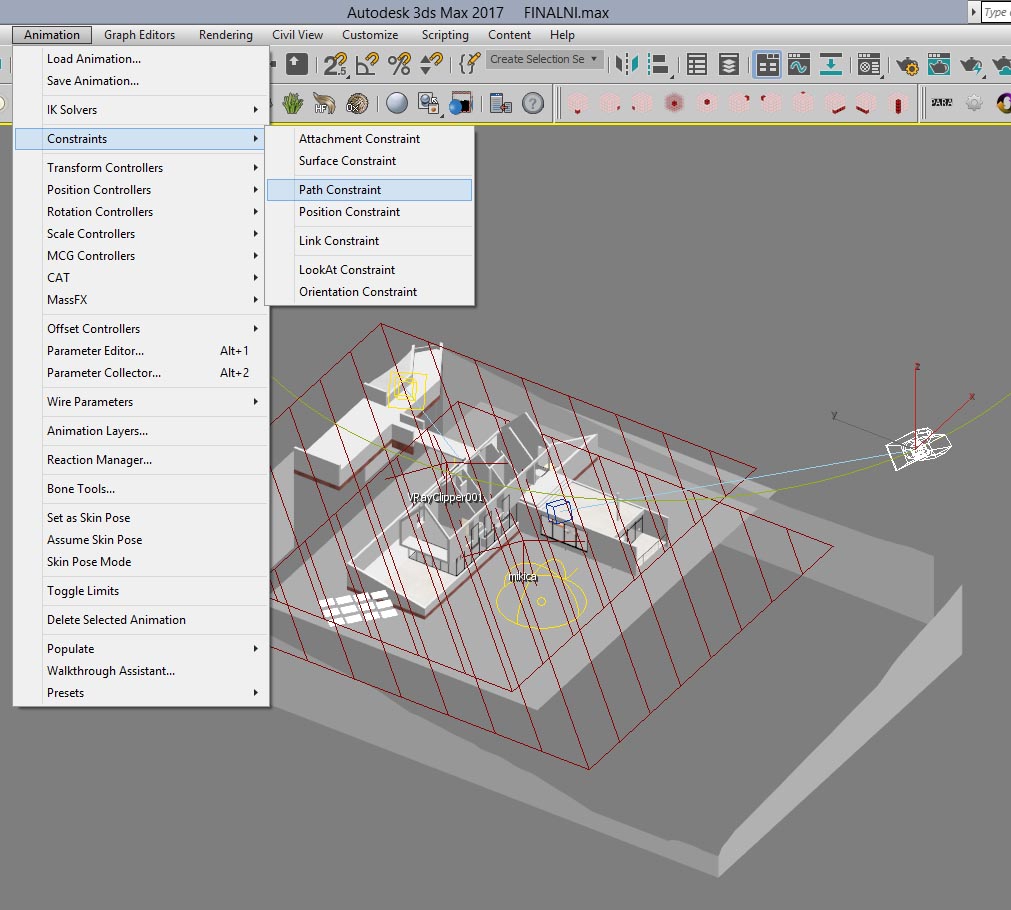Click the question mark help icon
The height and width of the screenshot is (910, 1011).
tap(533, 103)
